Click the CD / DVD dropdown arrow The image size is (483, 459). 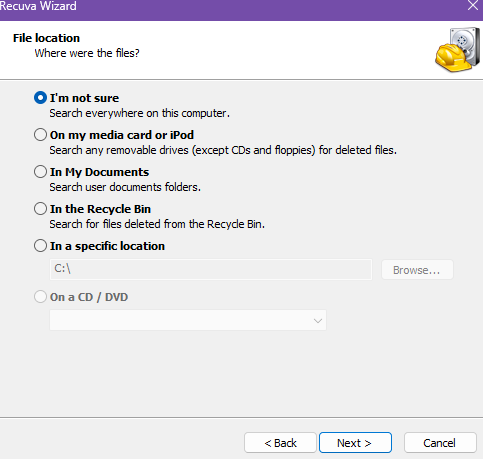coord(318,321)
